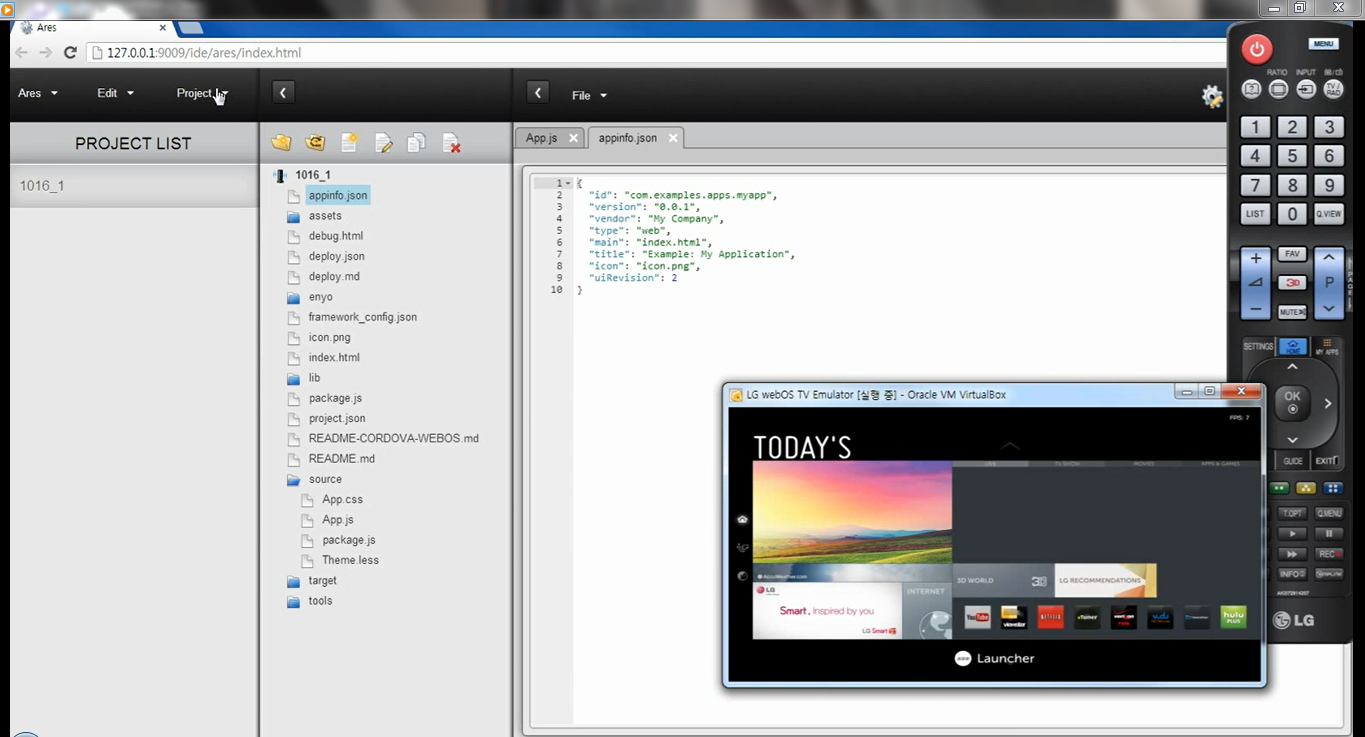Click the green color button on the remote

point(1279,488)
